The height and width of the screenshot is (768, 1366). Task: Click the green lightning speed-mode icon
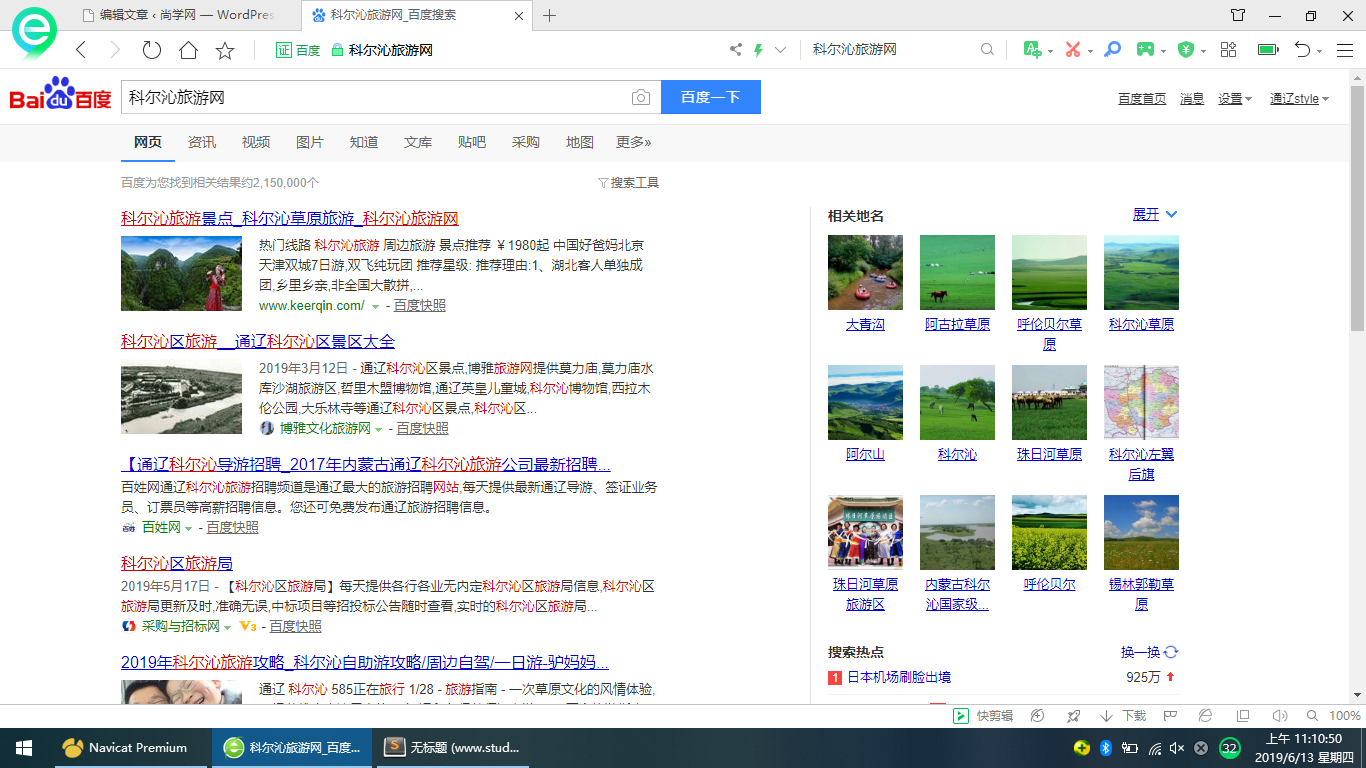click(x=758, y=50)
